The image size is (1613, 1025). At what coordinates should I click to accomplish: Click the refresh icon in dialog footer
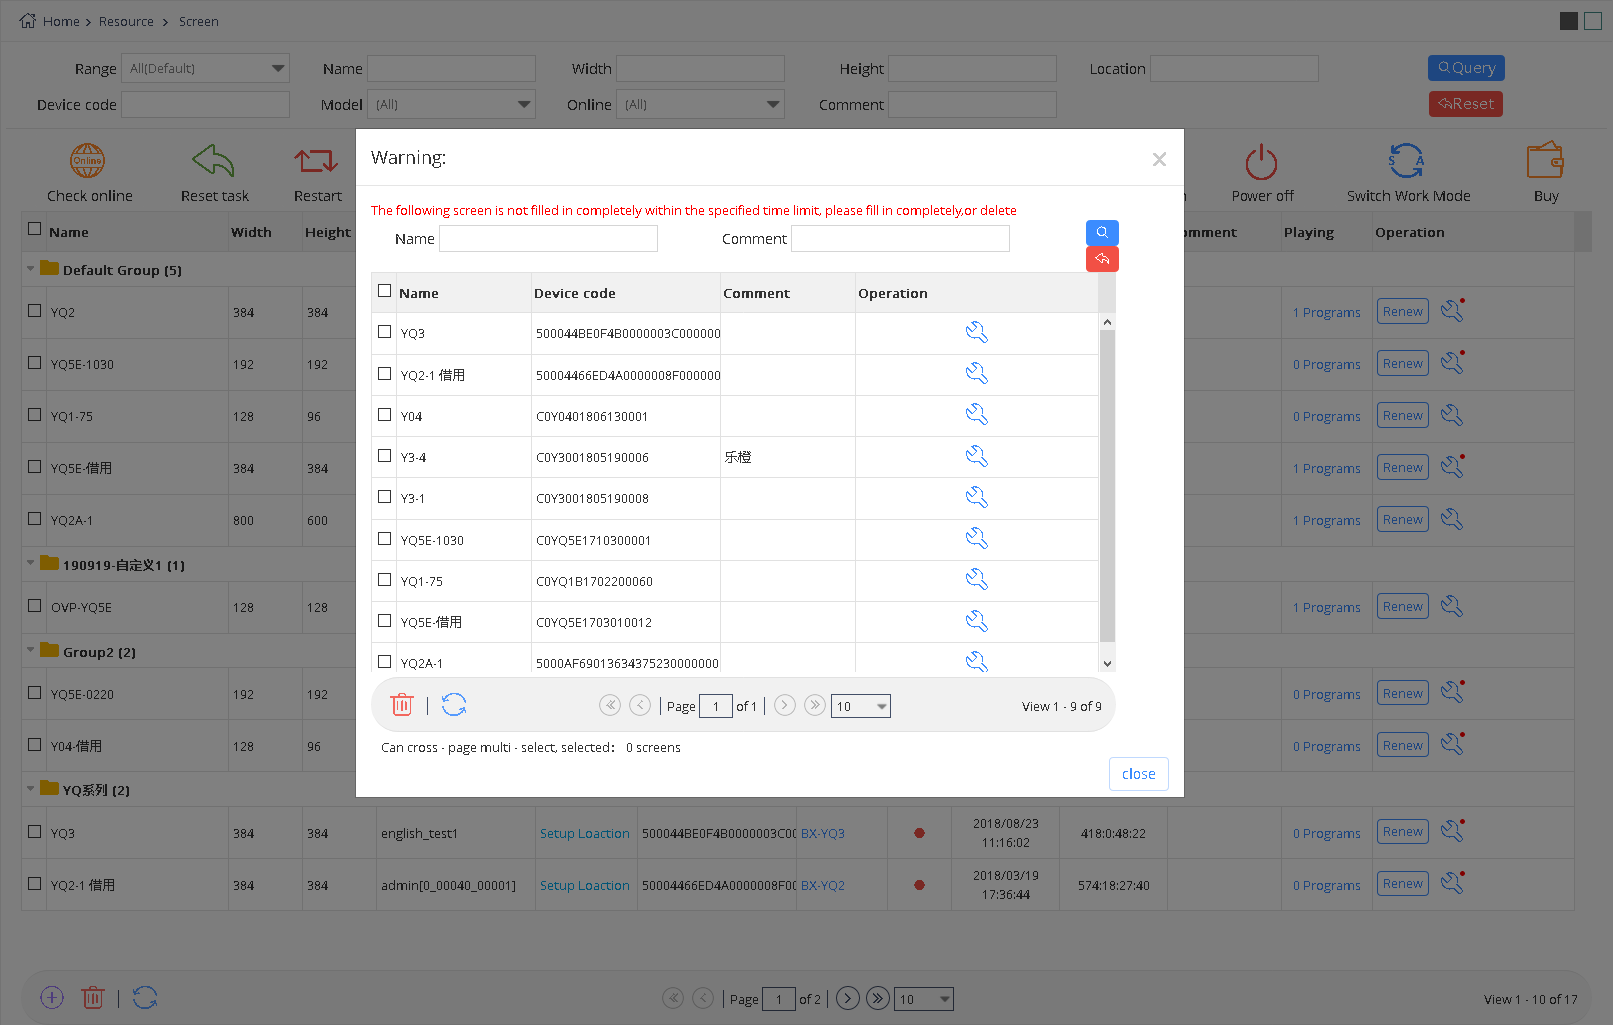pos(454,705)
